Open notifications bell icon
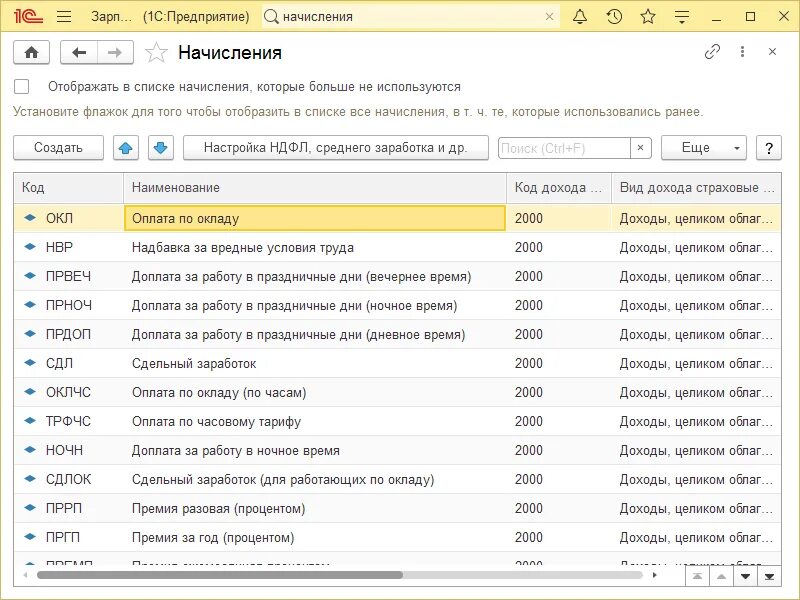Screen dimensions: 800x600 pos(580,16)
